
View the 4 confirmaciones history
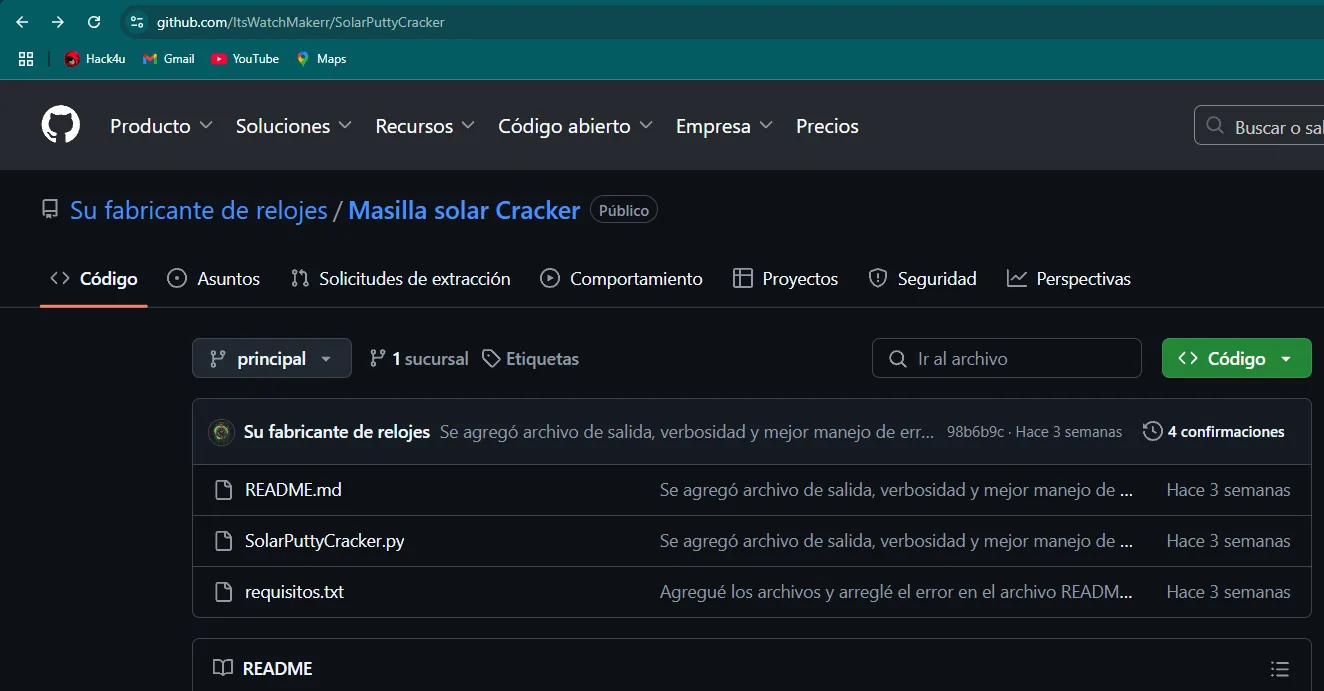pos(1213,432)
